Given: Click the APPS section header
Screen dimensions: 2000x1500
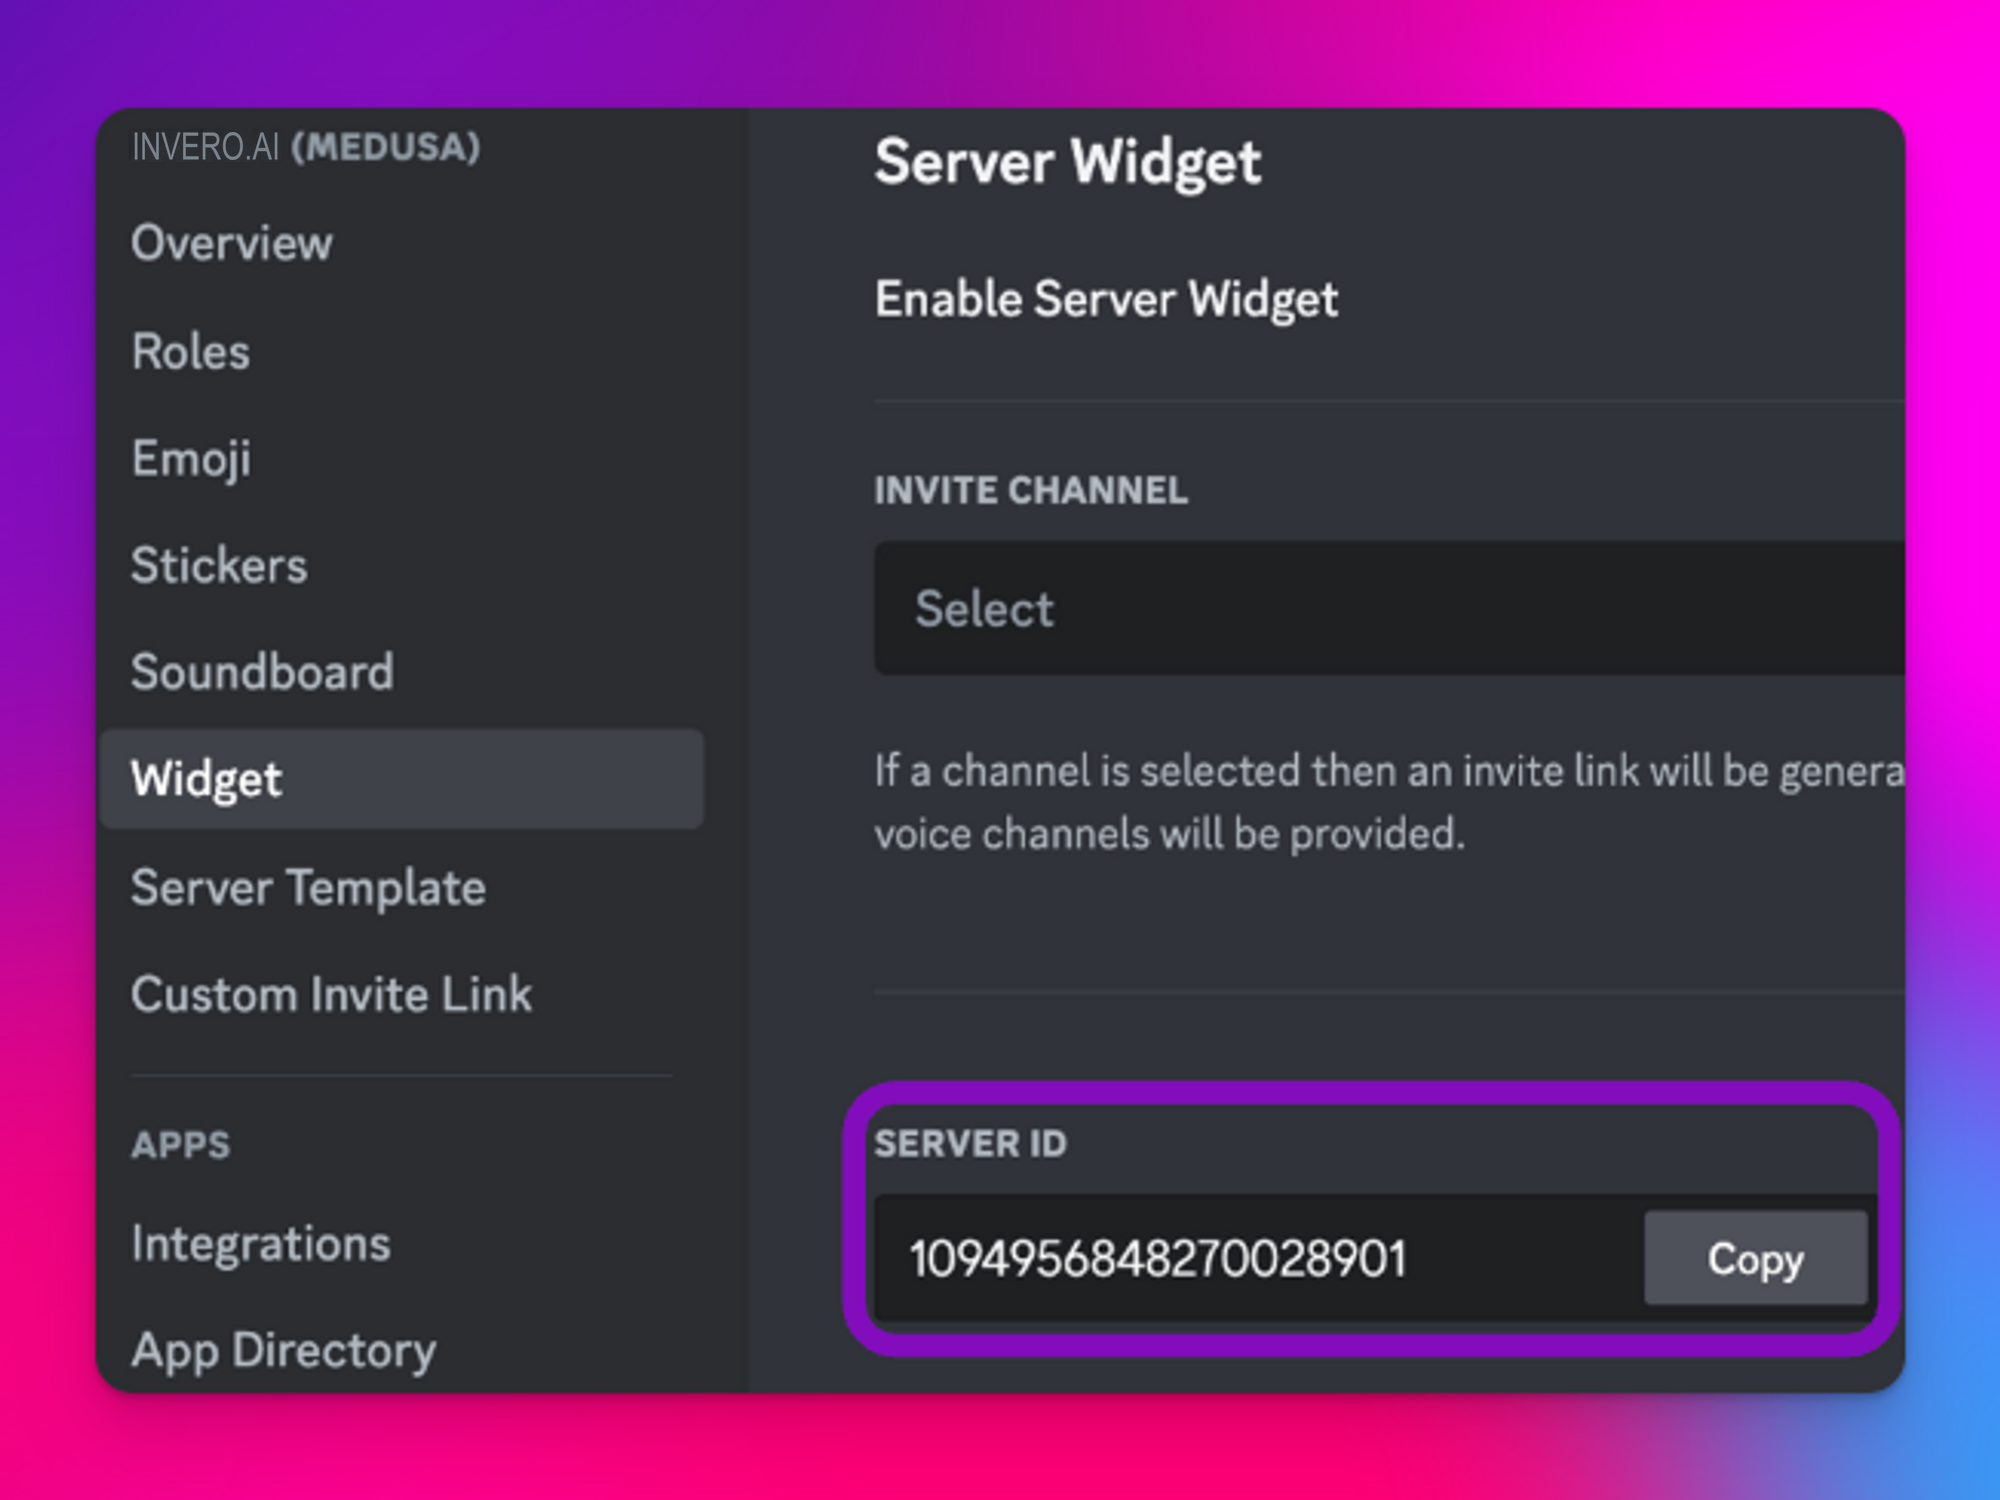Looking at the screenshot, I should (x=181, y=1145).
